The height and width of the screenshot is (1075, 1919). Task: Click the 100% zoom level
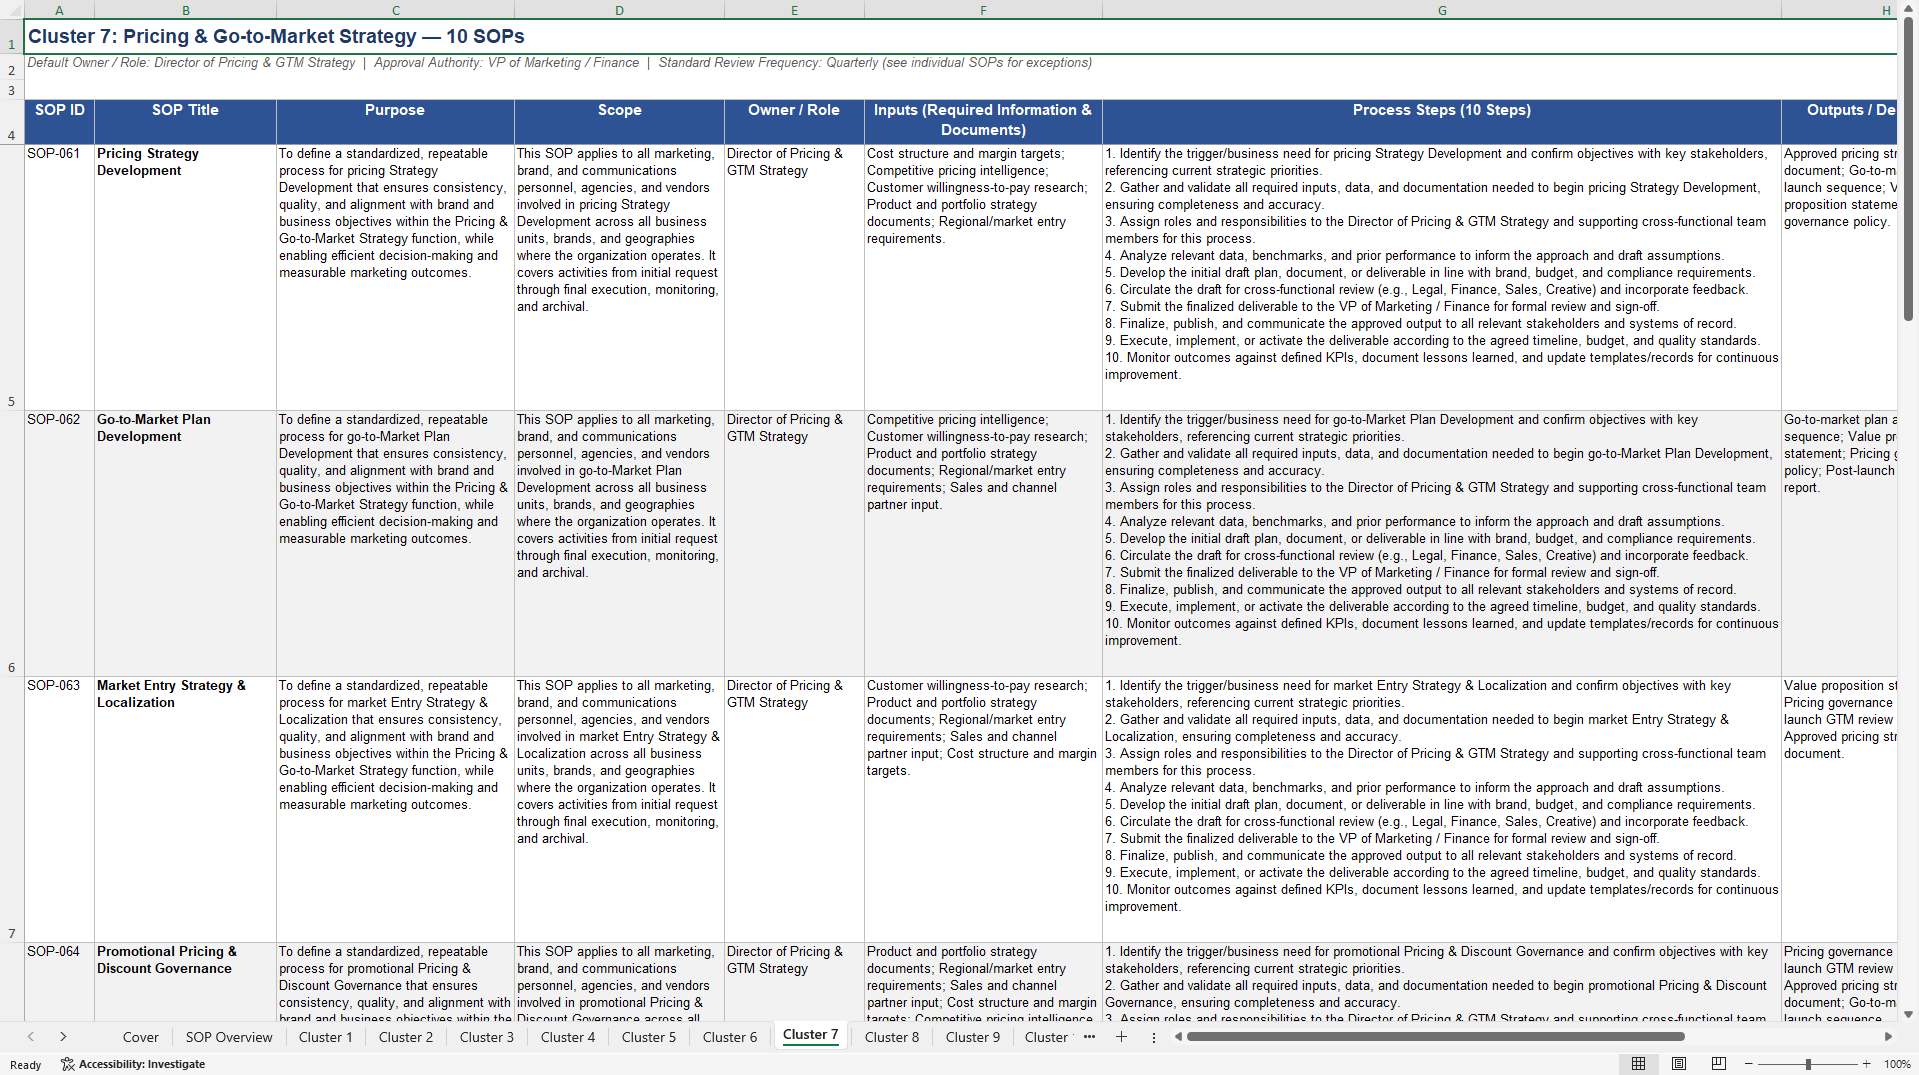pyautogui.click(x=1897, y=1064)
